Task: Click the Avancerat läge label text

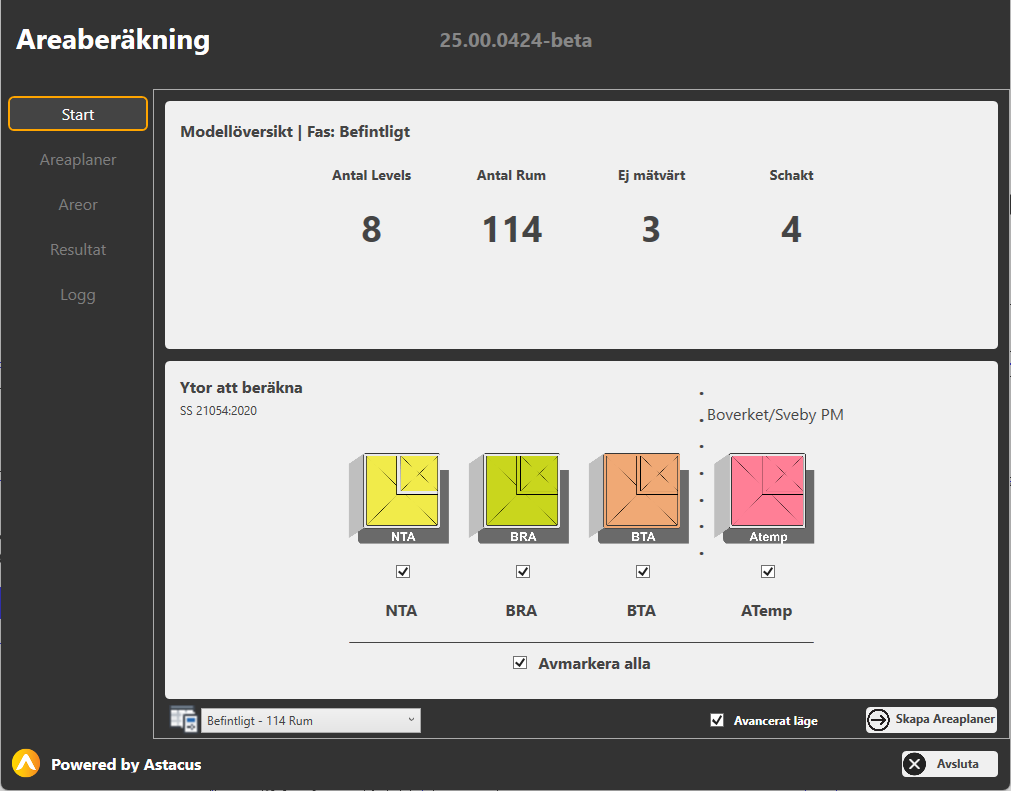Action: (776, 721)
